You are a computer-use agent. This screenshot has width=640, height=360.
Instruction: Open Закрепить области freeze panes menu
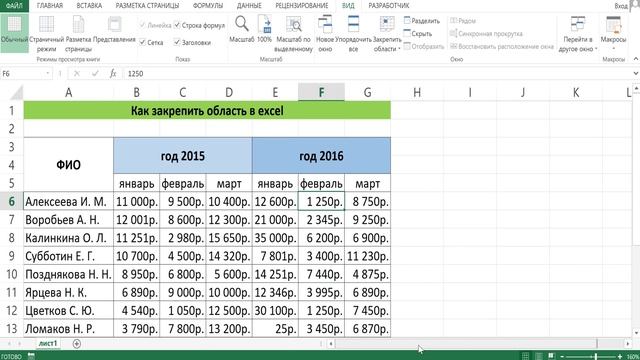click(x=387, y=34)
